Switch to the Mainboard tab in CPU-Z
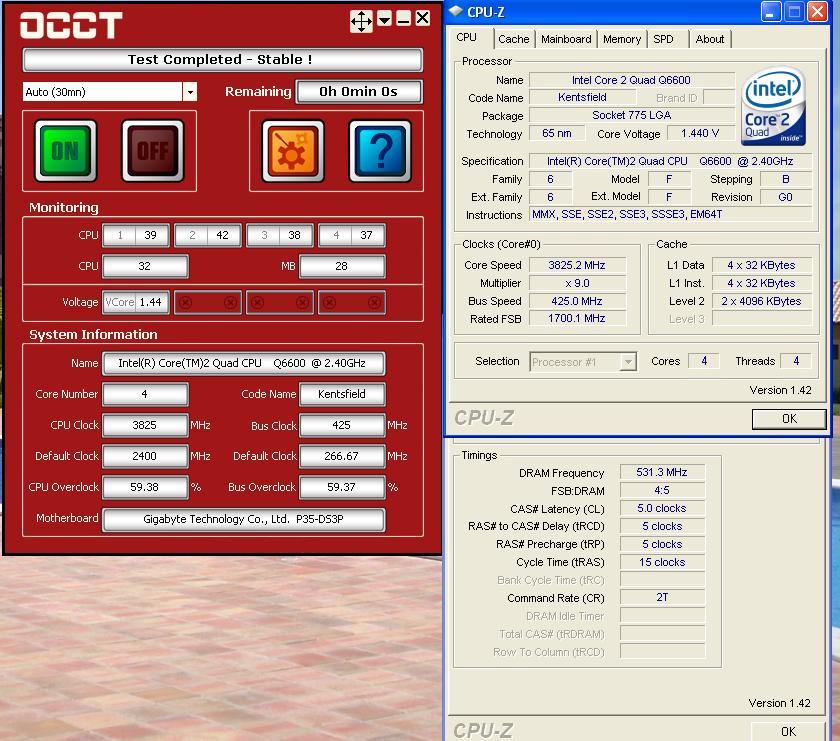The image size is (840, 741). tap(566, 39)
